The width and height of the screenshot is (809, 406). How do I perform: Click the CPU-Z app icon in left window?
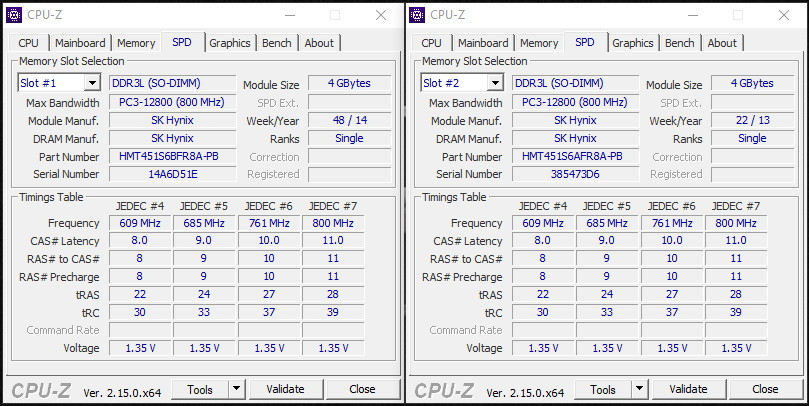point(15,15)
